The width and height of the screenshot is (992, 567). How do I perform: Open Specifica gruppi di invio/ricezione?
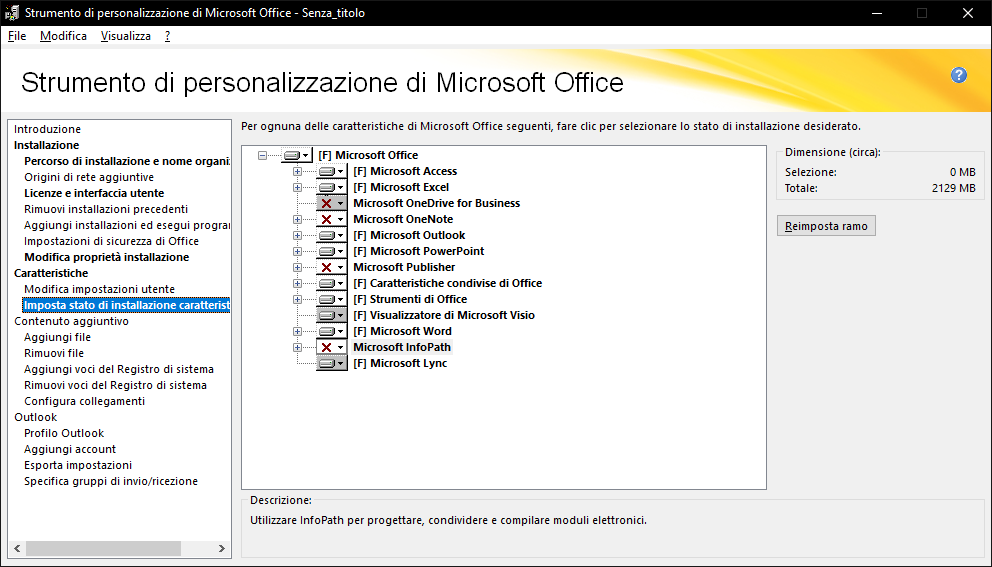click(111, 482)
